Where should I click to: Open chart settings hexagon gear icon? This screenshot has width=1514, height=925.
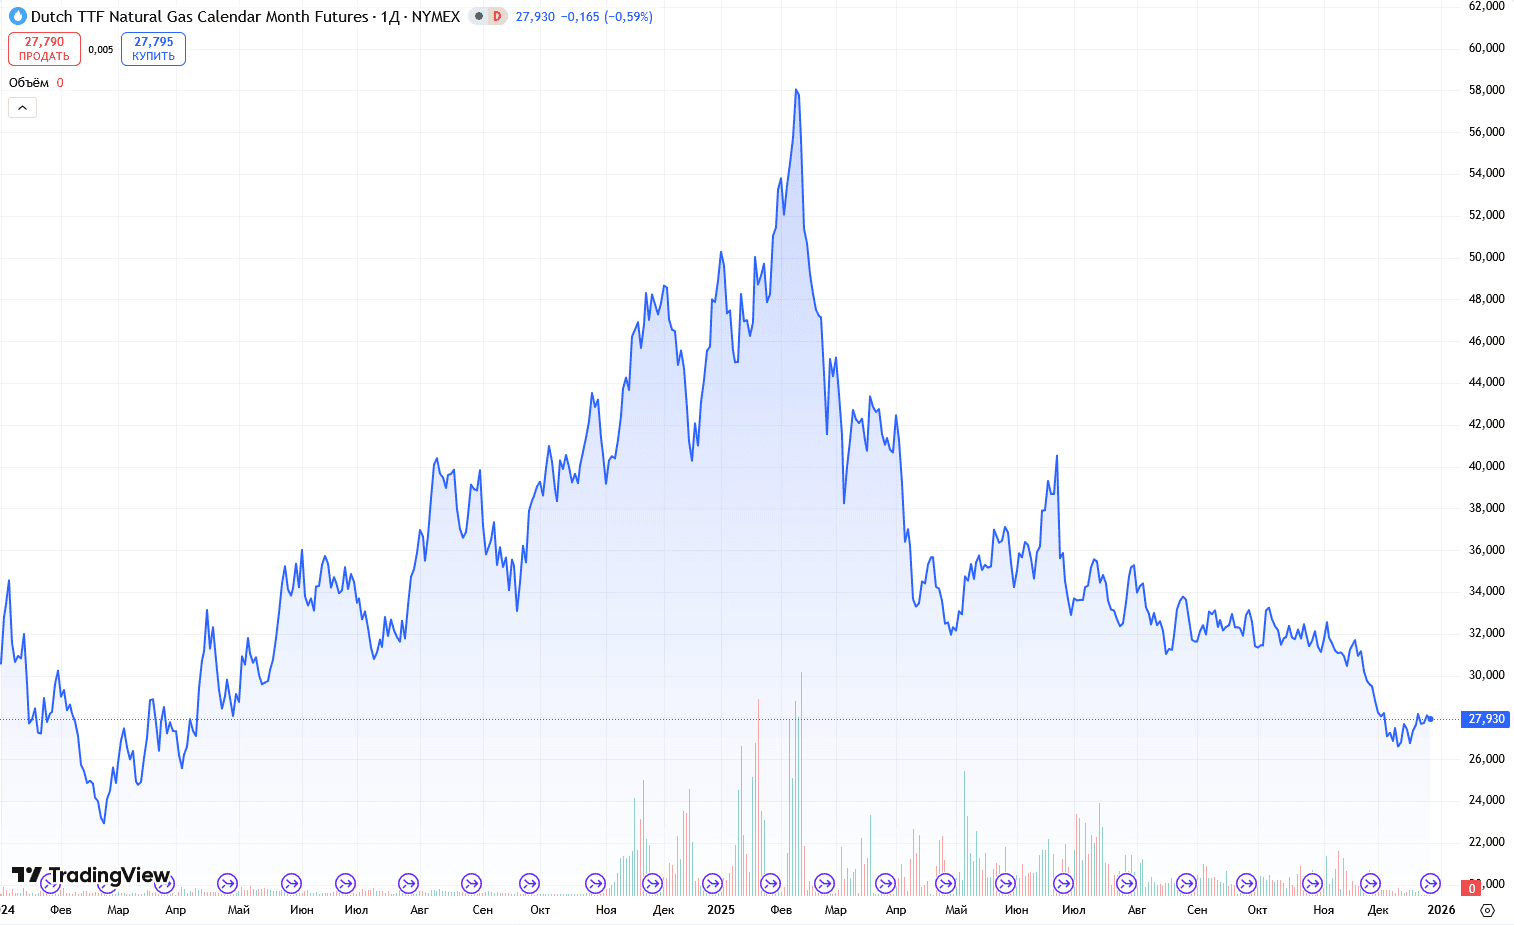[x=1487, y=910]
